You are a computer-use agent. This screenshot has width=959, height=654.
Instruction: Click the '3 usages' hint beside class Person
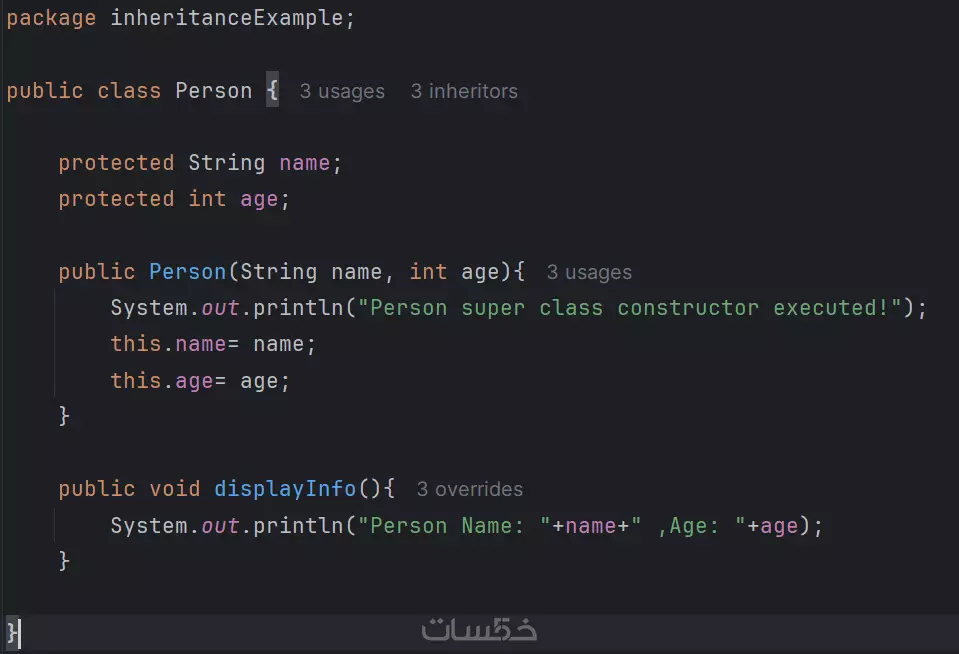(342, 91)
